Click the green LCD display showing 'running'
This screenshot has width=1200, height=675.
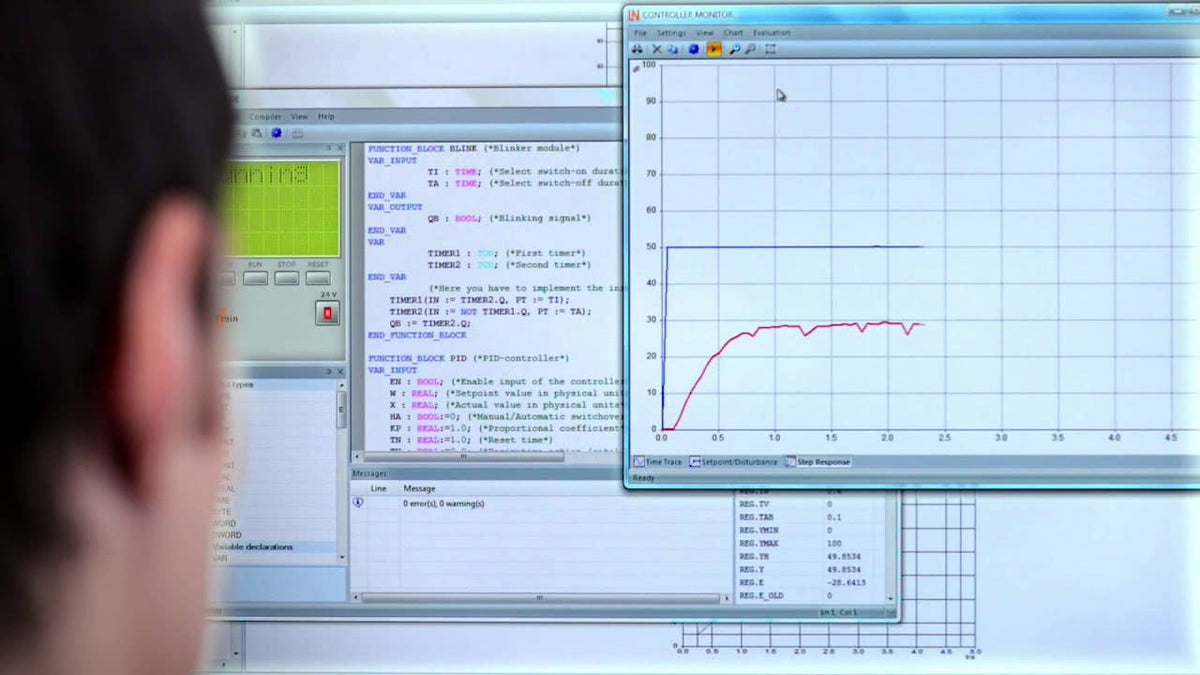[281, 208]
